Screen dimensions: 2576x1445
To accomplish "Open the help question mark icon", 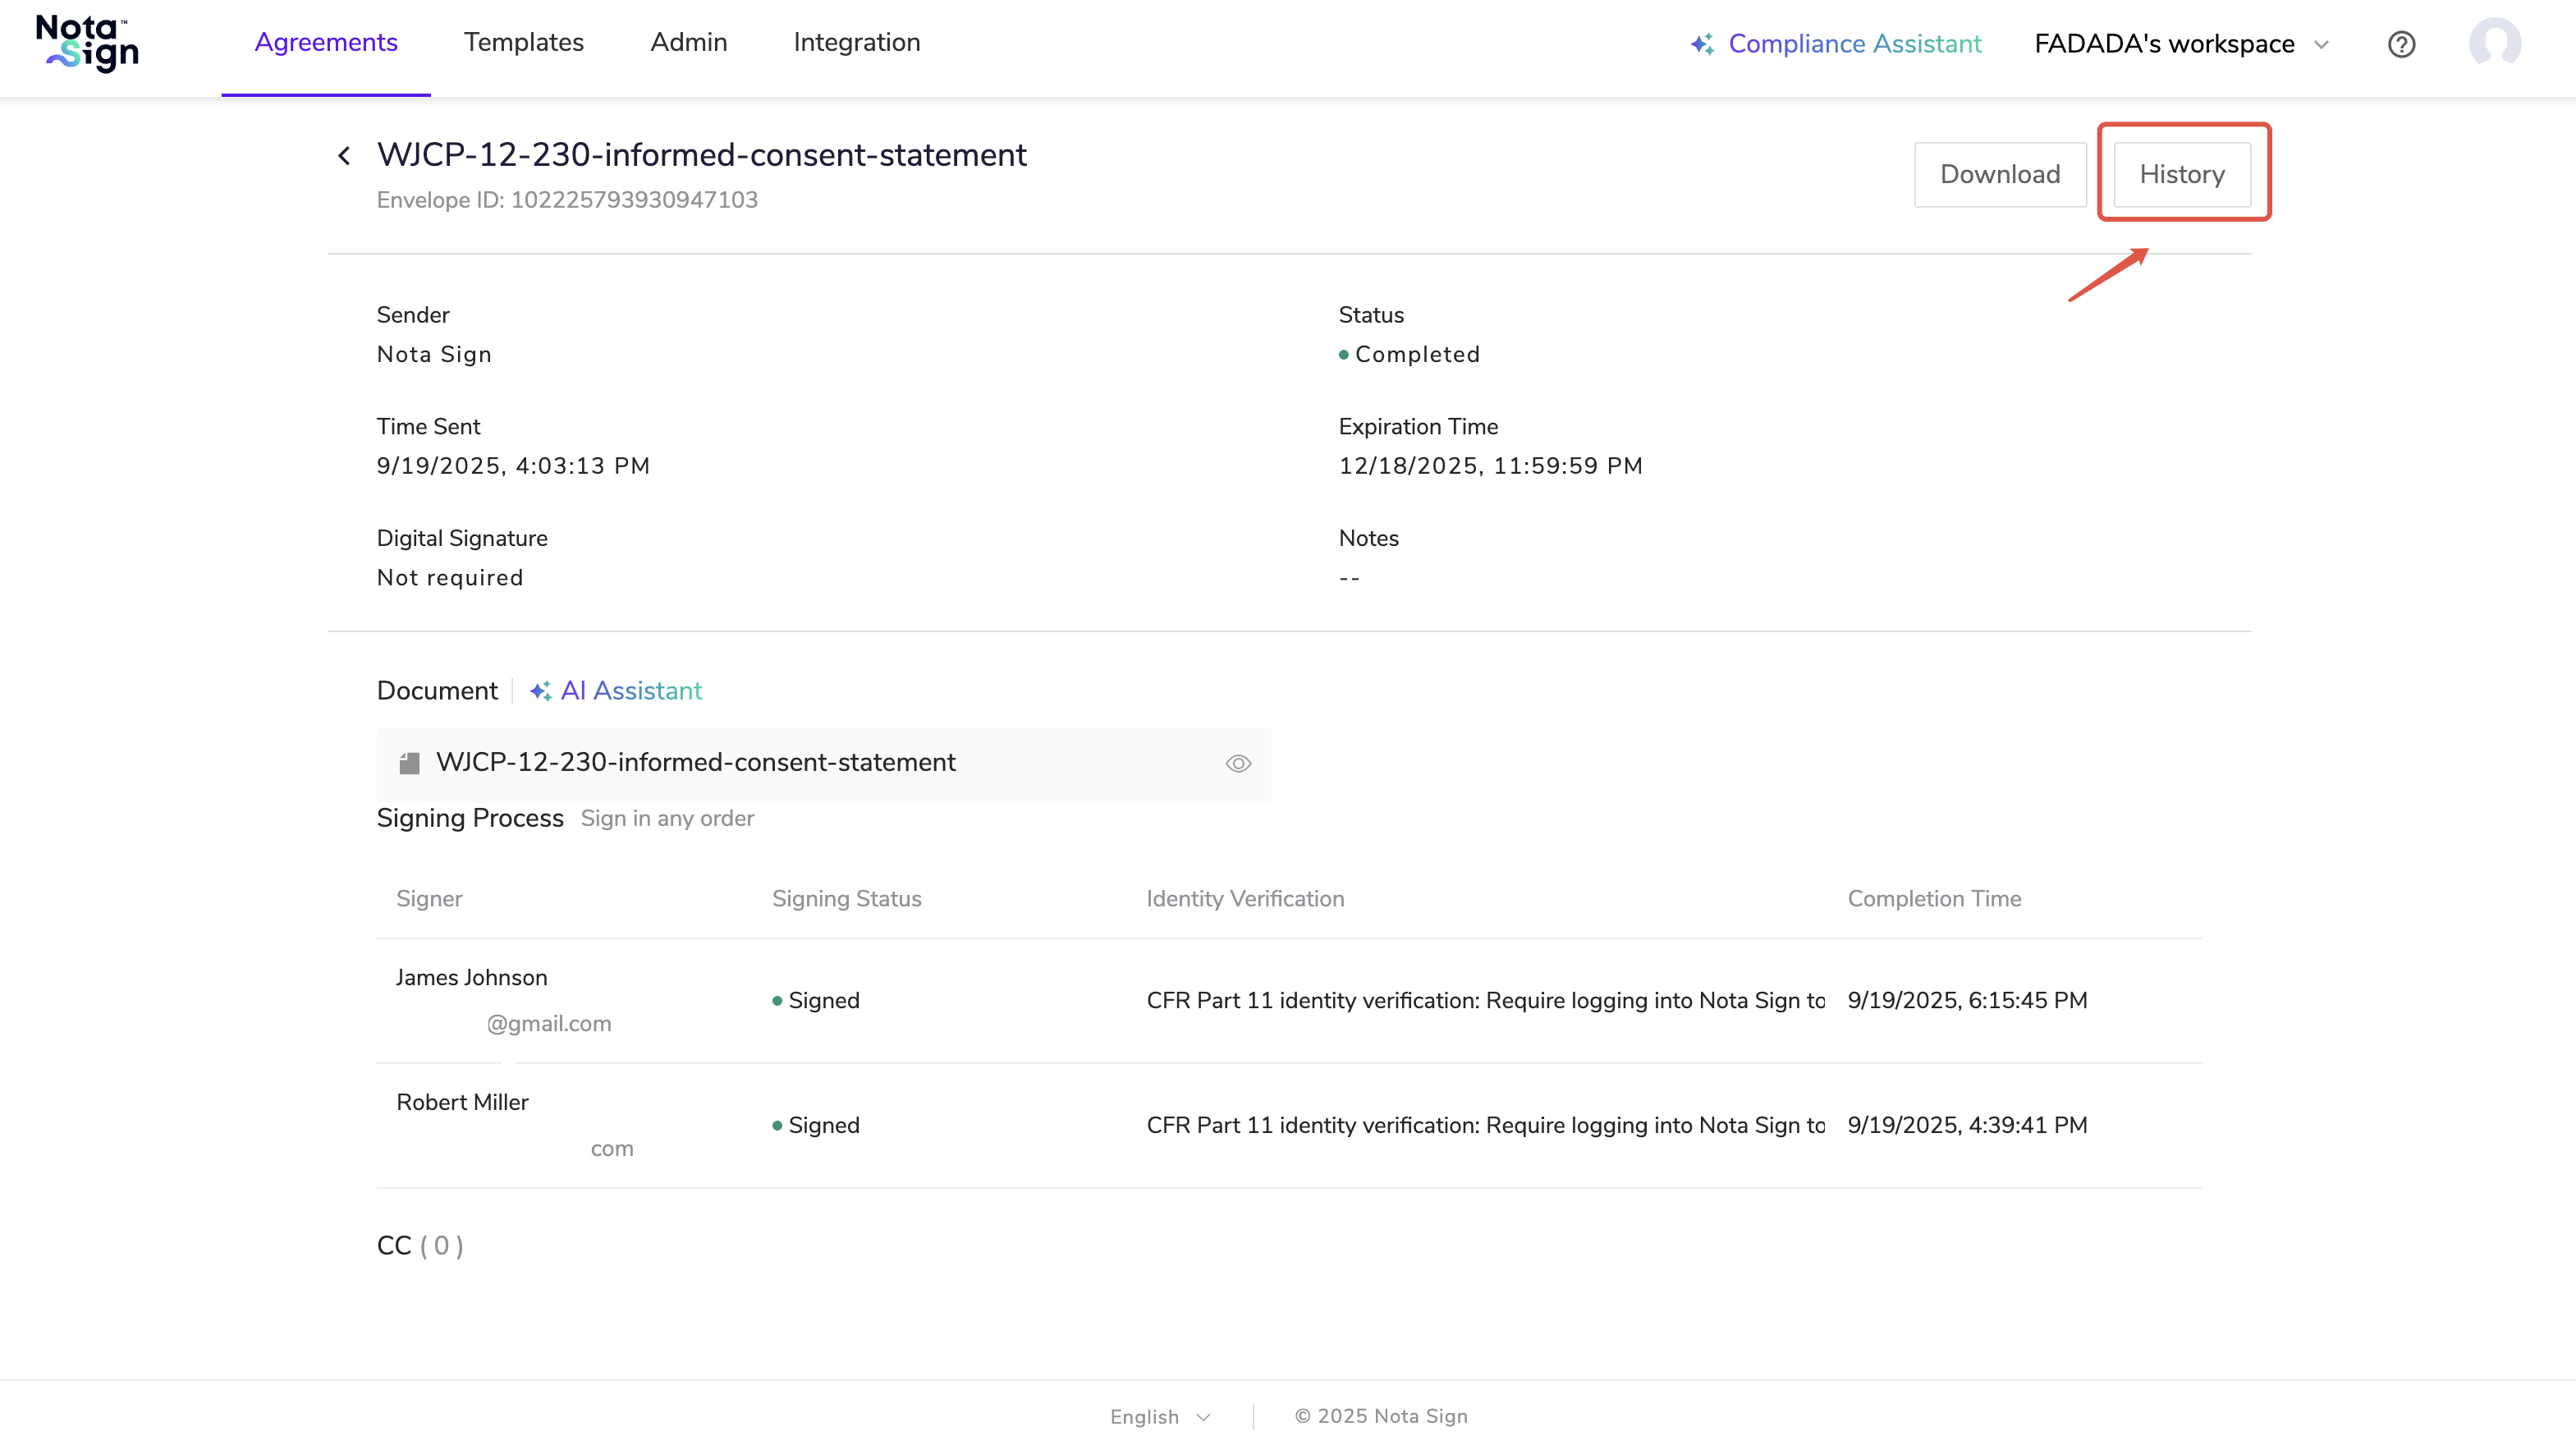I will [x=2401, y=44].
